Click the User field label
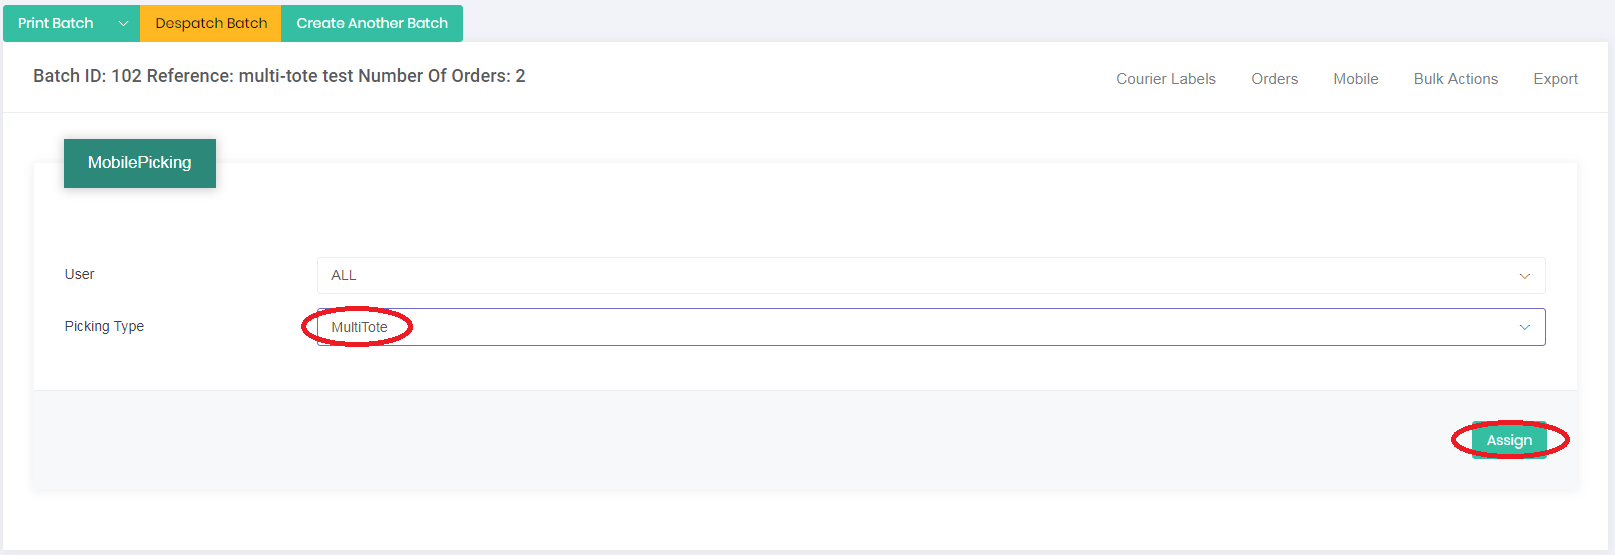Screen dimensions: 1615x555 80,274
